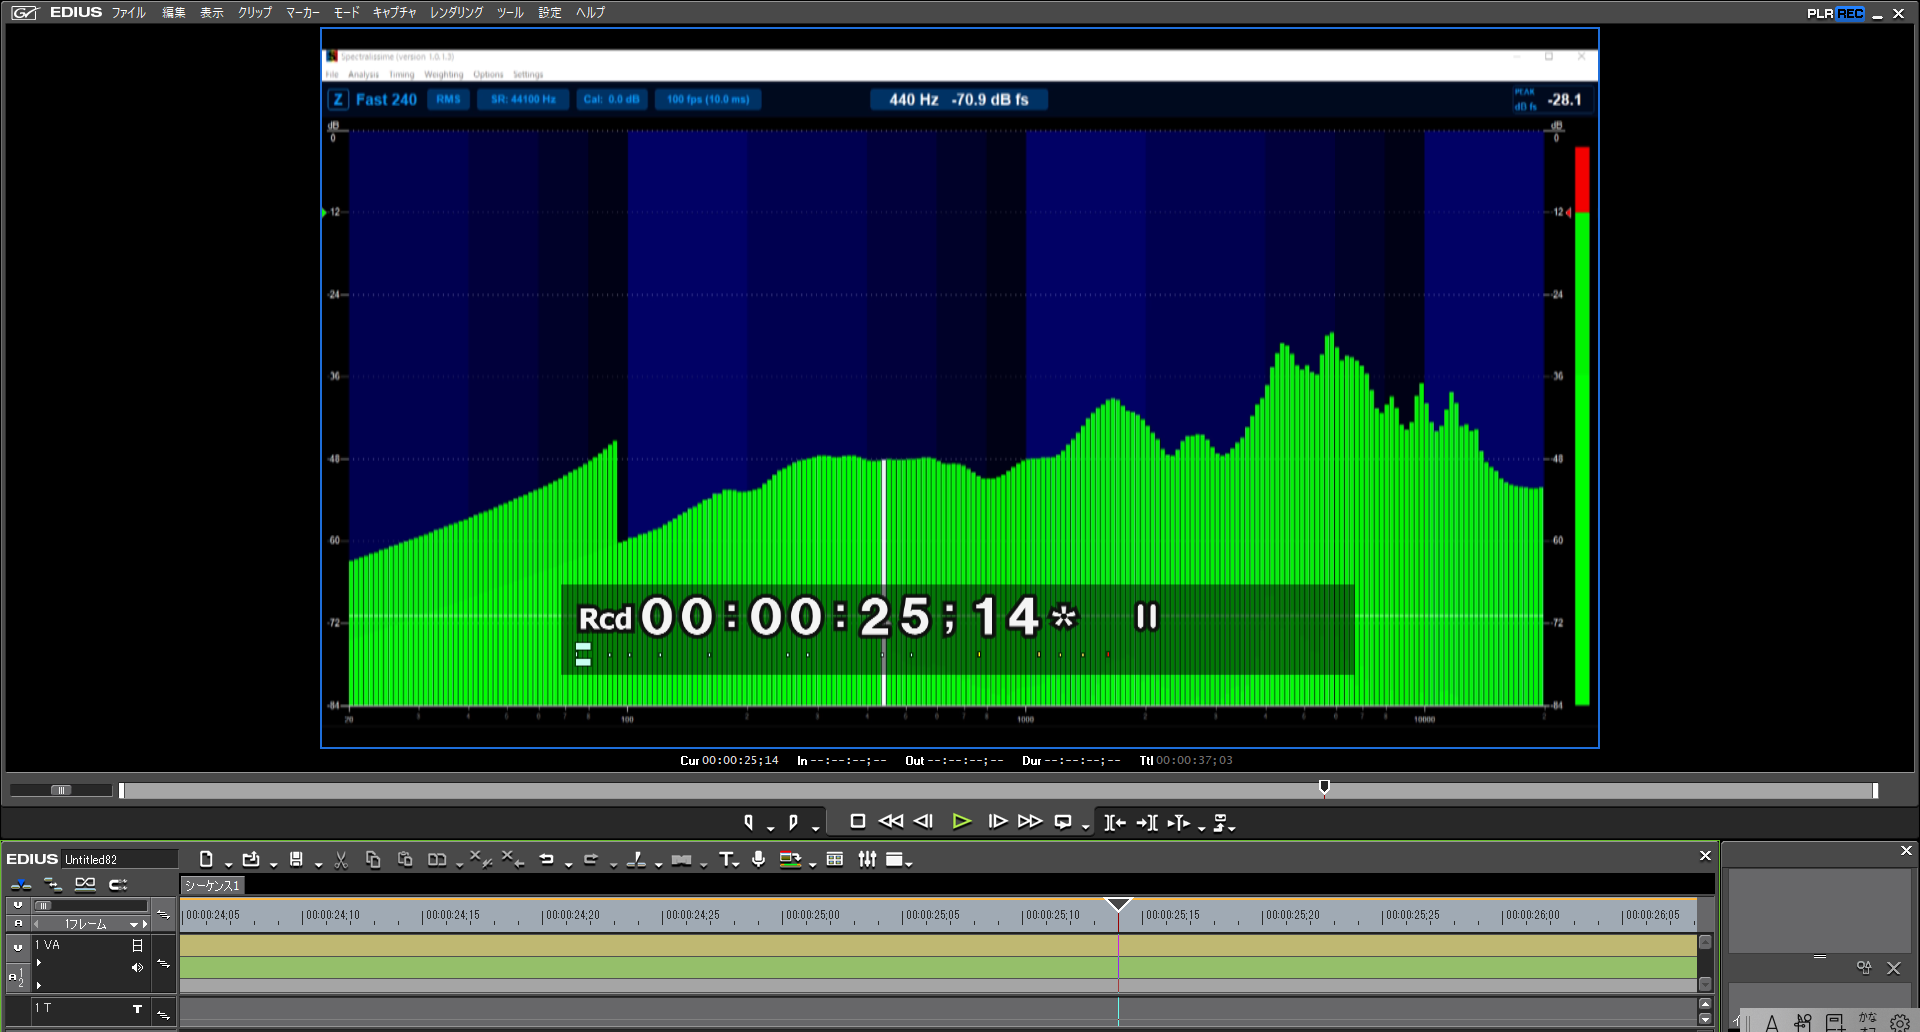Click the Fast Forward double-arrow button
Image resolution: width=1920 pixels, height=1032 pixels.
(x=1030, y=821)
